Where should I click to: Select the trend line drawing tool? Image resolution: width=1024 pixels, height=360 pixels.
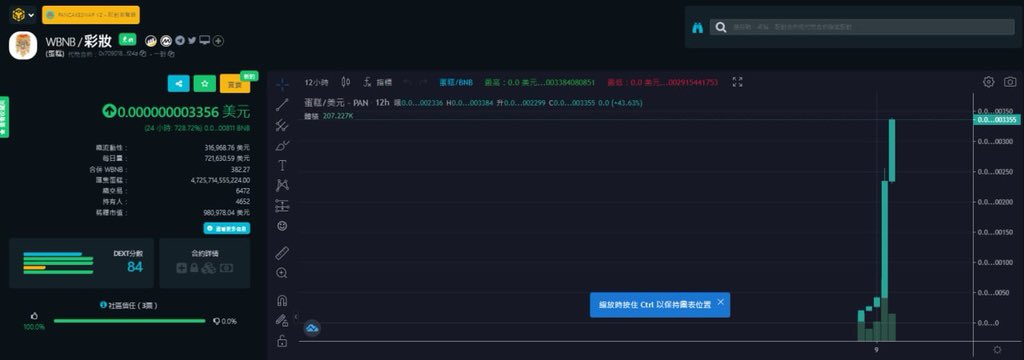282,104
